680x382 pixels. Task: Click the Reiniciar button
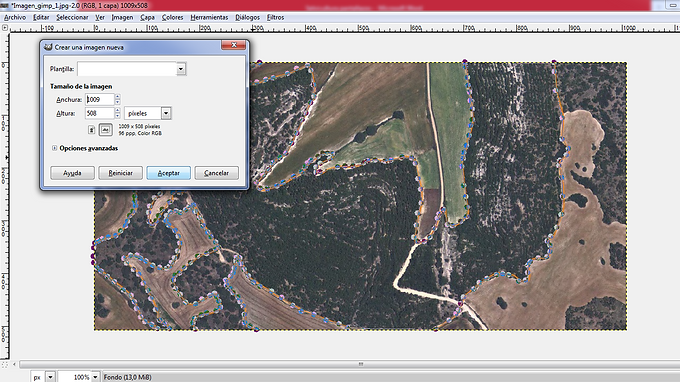pos(120,173)
